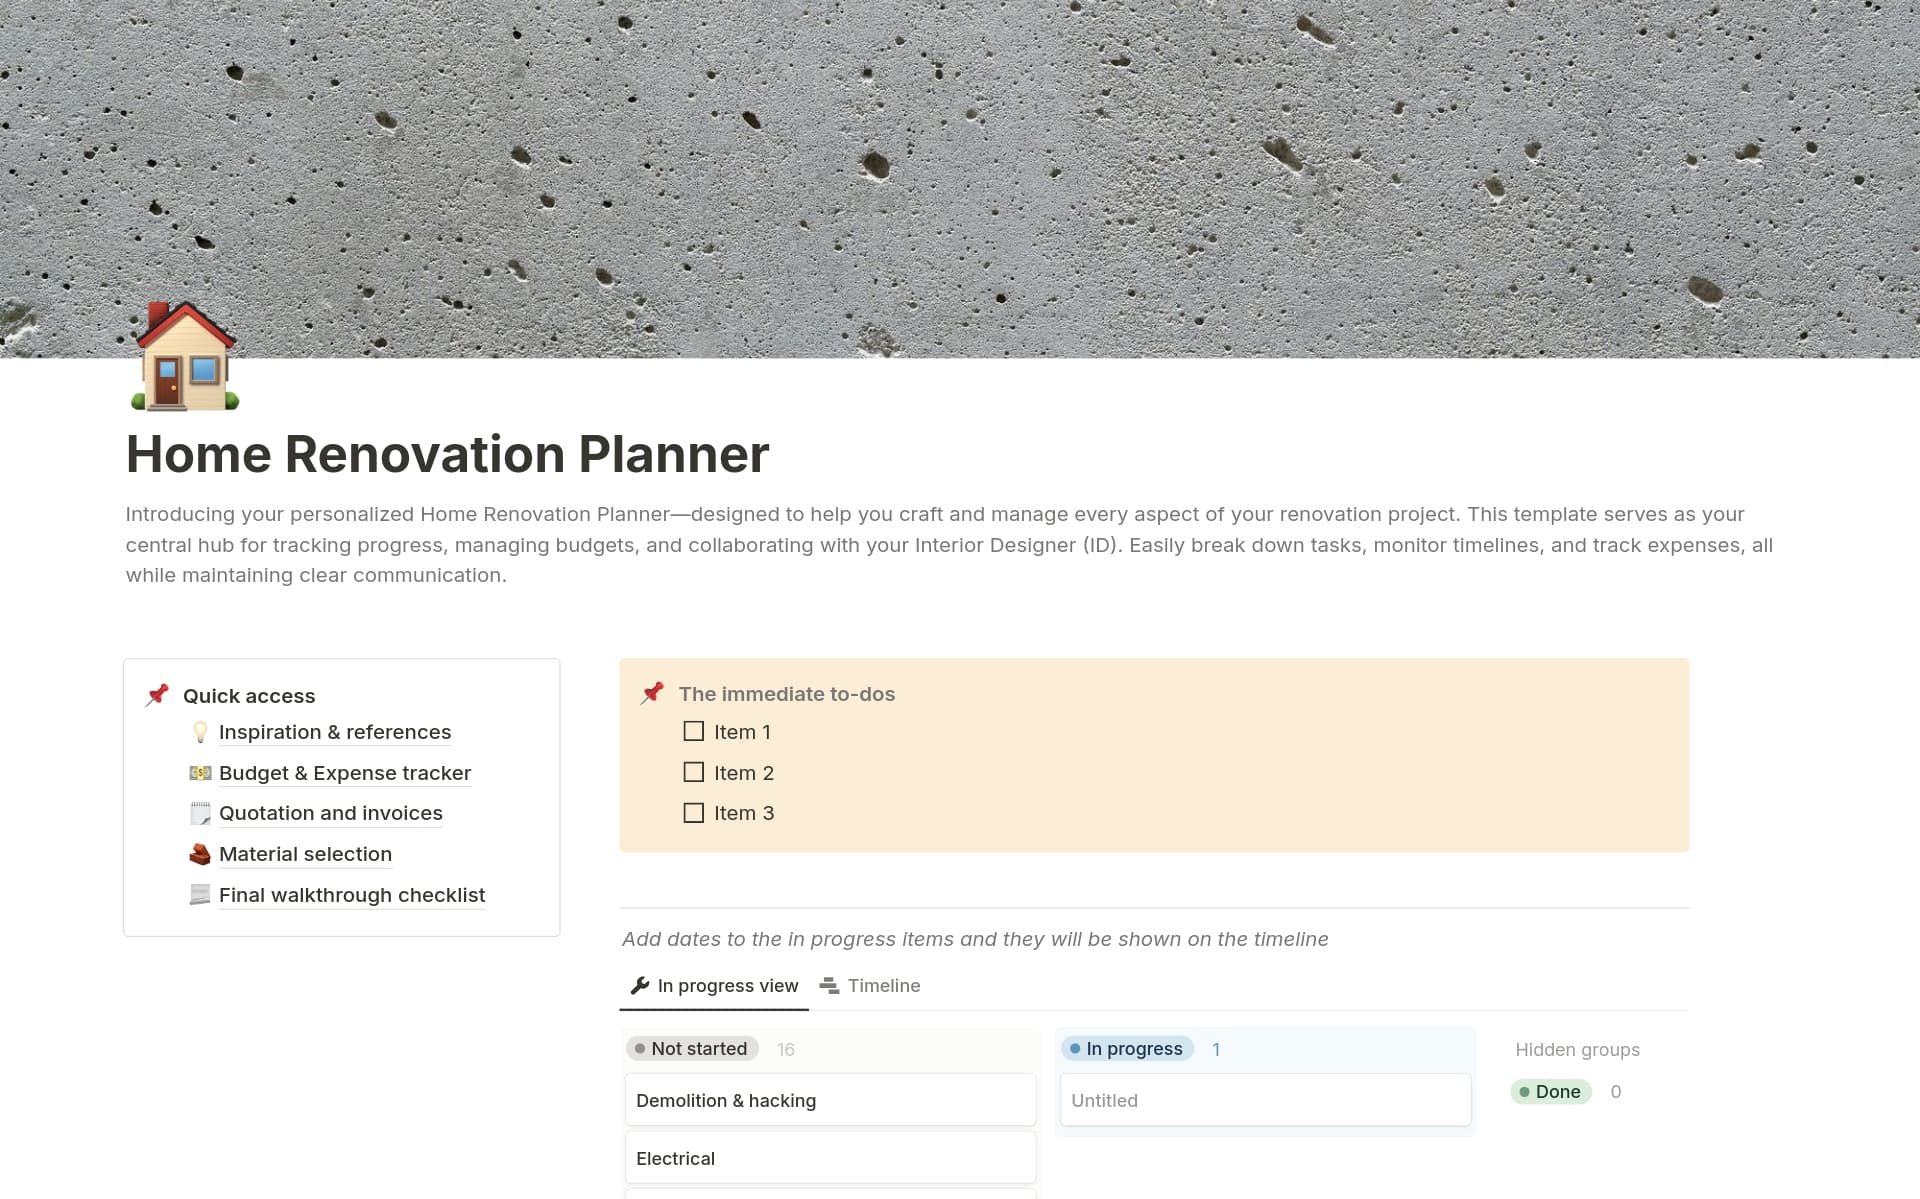1920x1199 pixels.
Task: Click the money icon next to Budget tracker
Action: (200, 772)
